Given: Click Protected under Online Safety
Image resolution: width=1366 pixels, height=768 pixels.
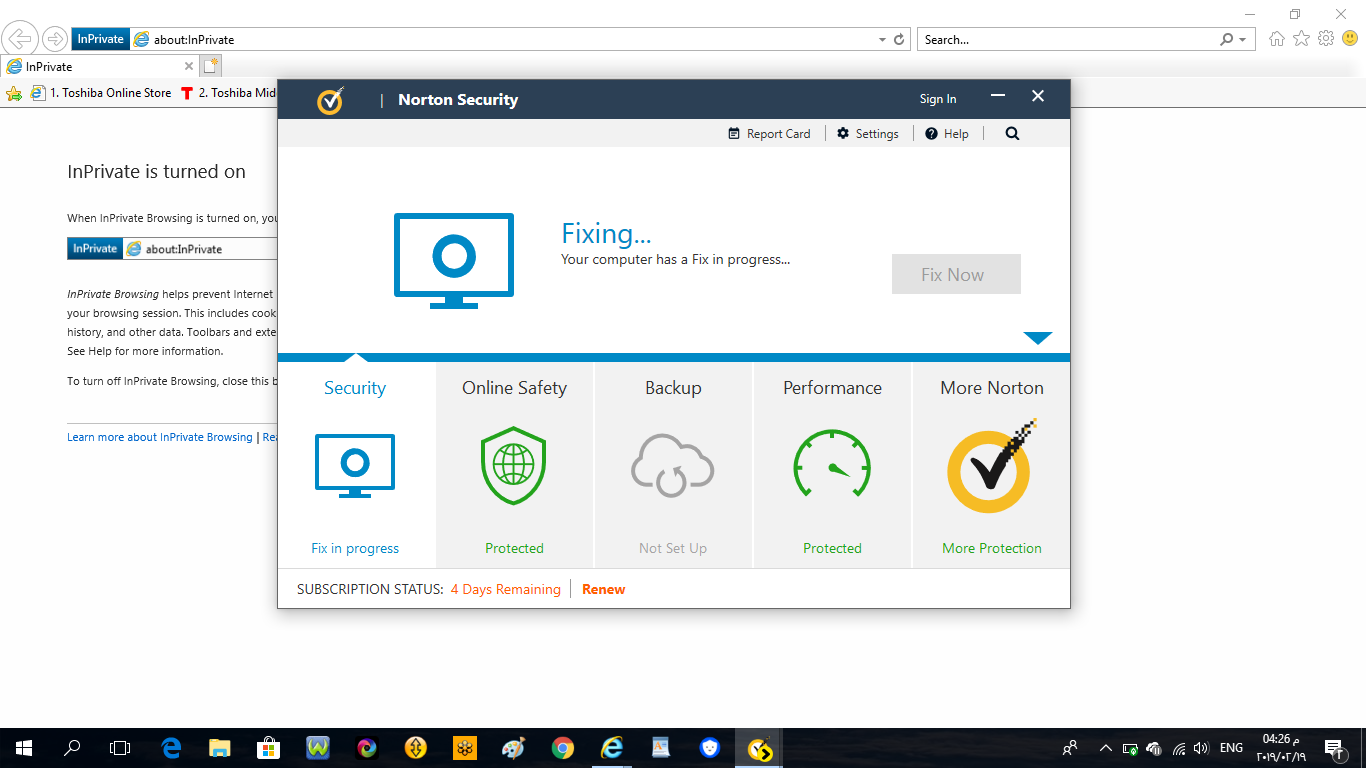Looking at the screenshot, I should 514,548.
